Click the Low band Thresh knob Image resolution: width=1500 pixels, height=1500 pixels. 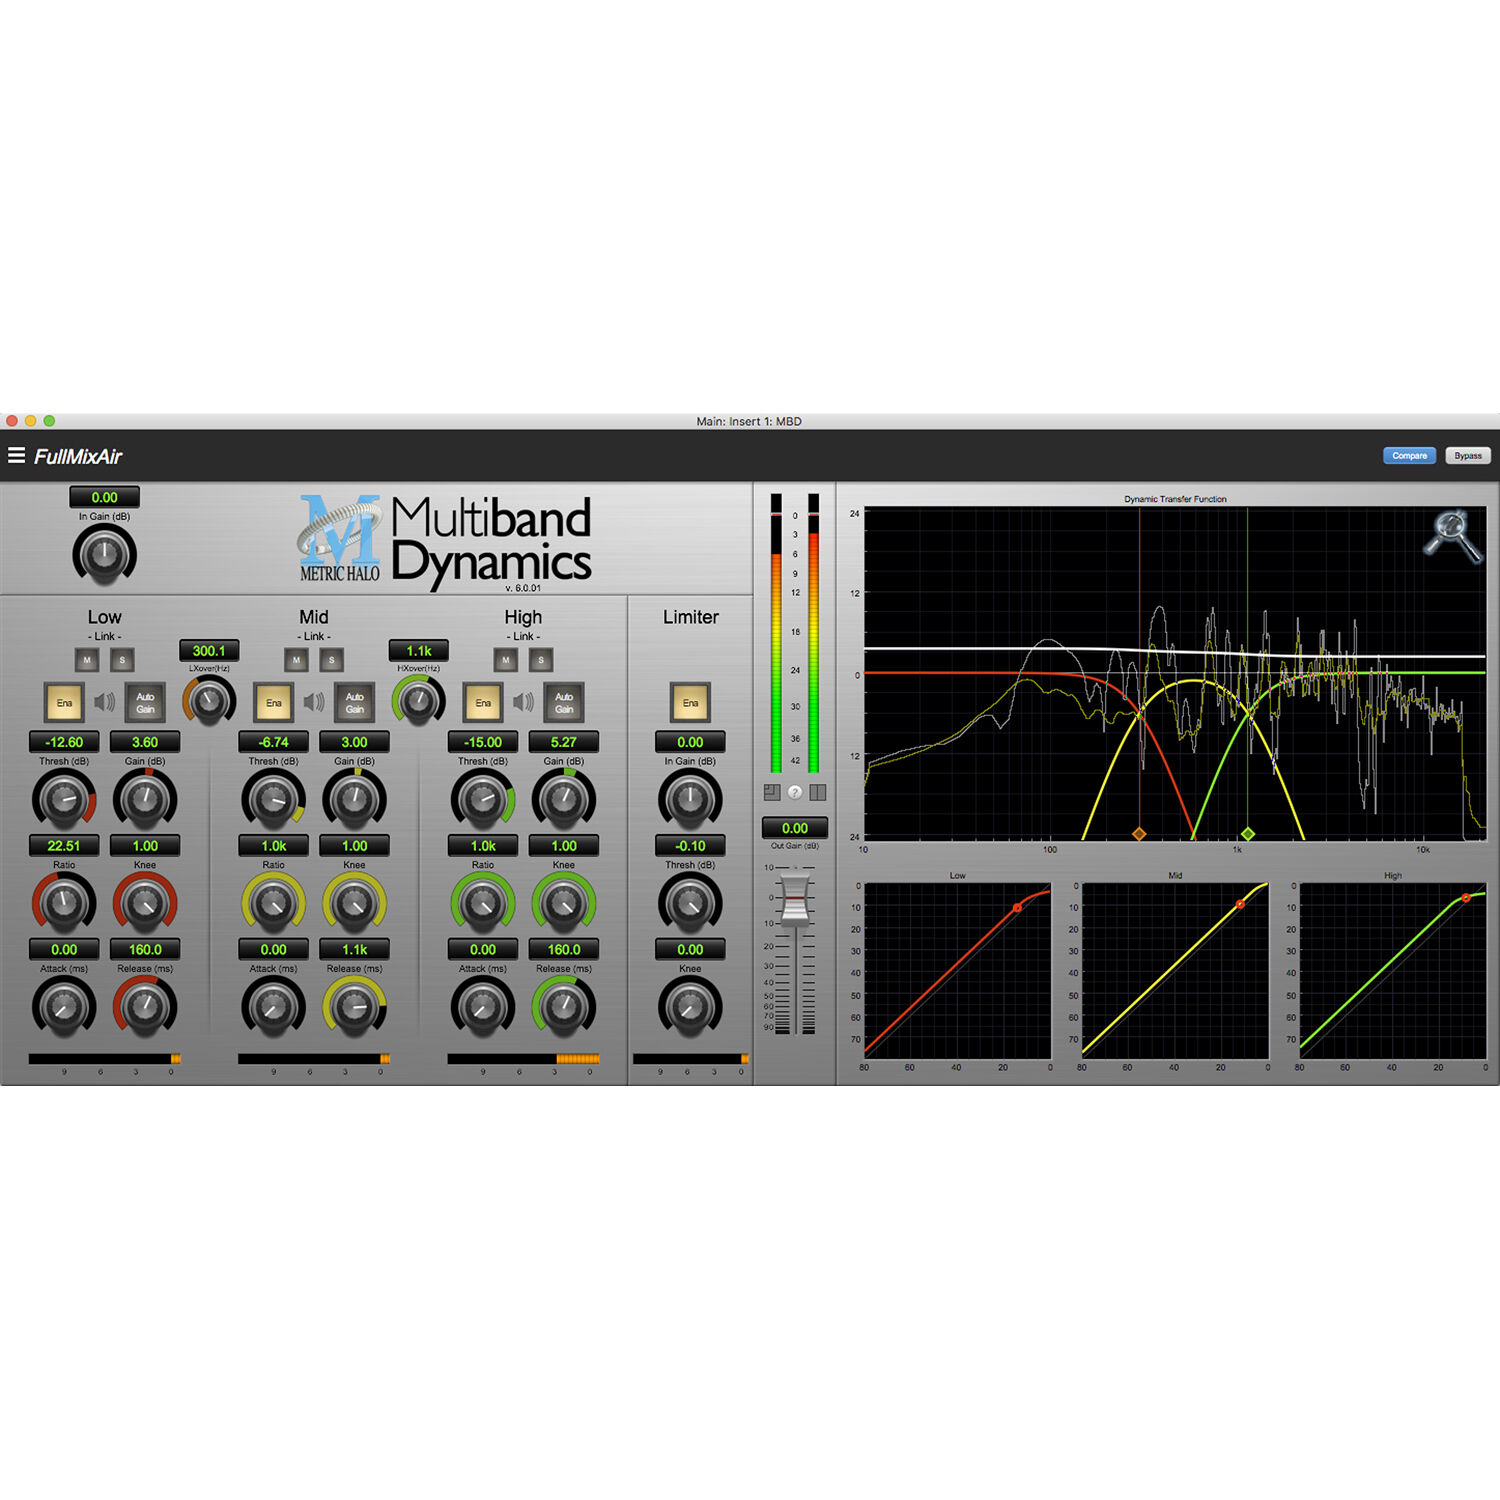point(64,799)
